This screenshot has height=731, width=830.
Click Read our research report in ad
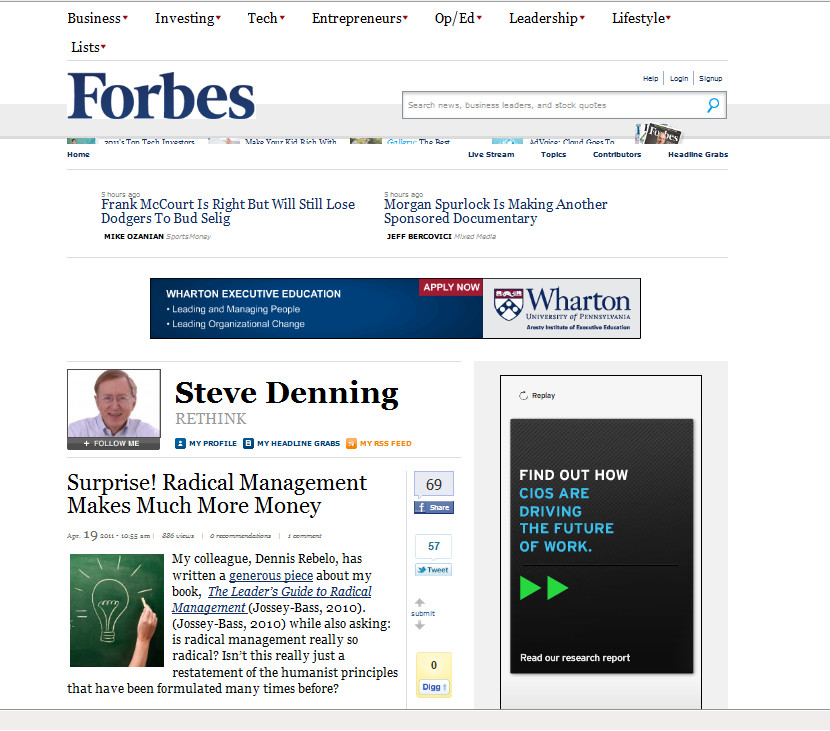[575, 657]
